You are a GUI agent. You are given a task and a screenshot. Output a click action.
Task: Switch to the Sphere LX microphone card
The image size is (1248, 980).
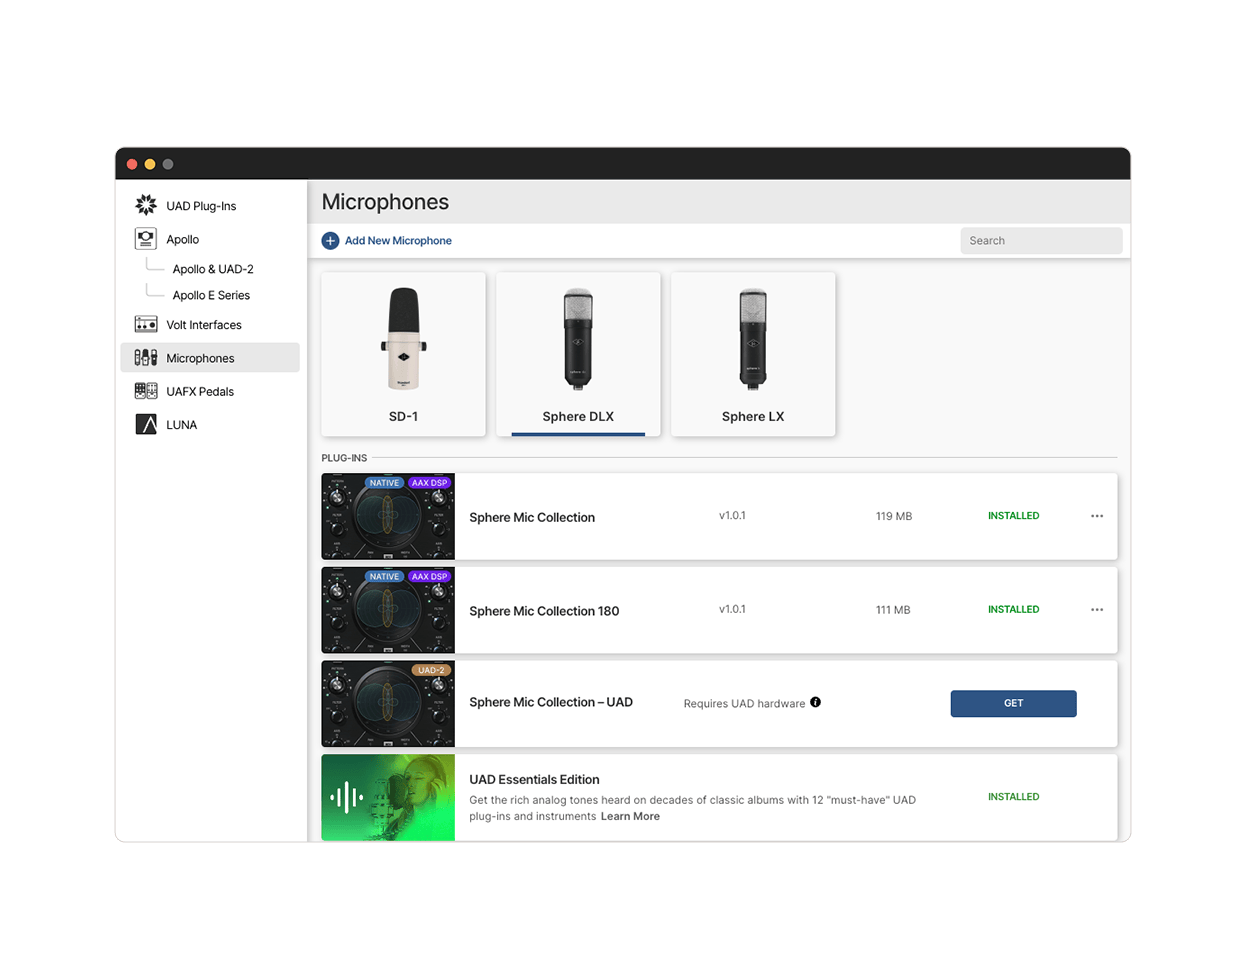pyautogui.click(x=752, y=354)
